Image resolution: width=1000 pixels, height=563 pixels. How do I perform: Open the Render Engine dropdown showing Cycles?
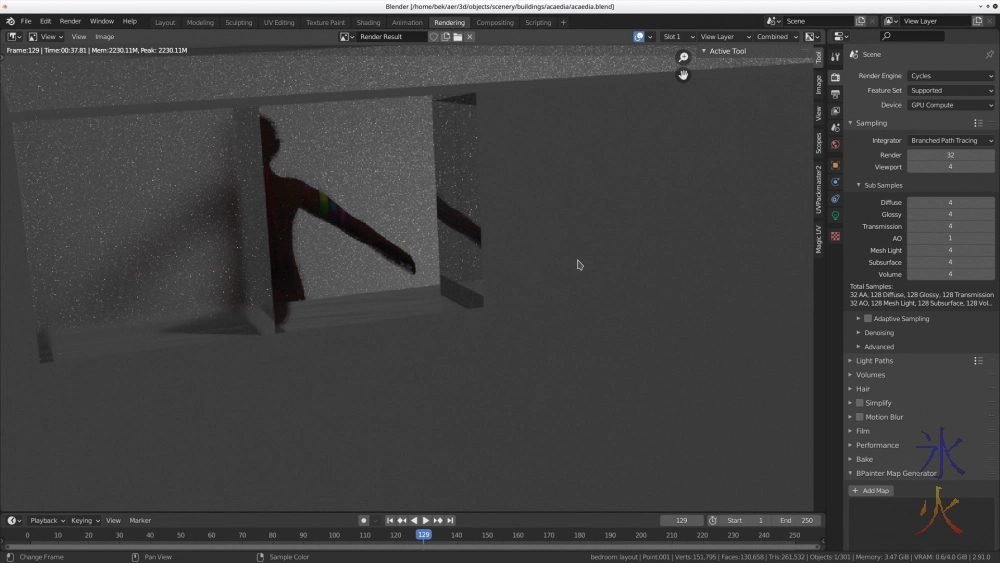click(950, 76)
